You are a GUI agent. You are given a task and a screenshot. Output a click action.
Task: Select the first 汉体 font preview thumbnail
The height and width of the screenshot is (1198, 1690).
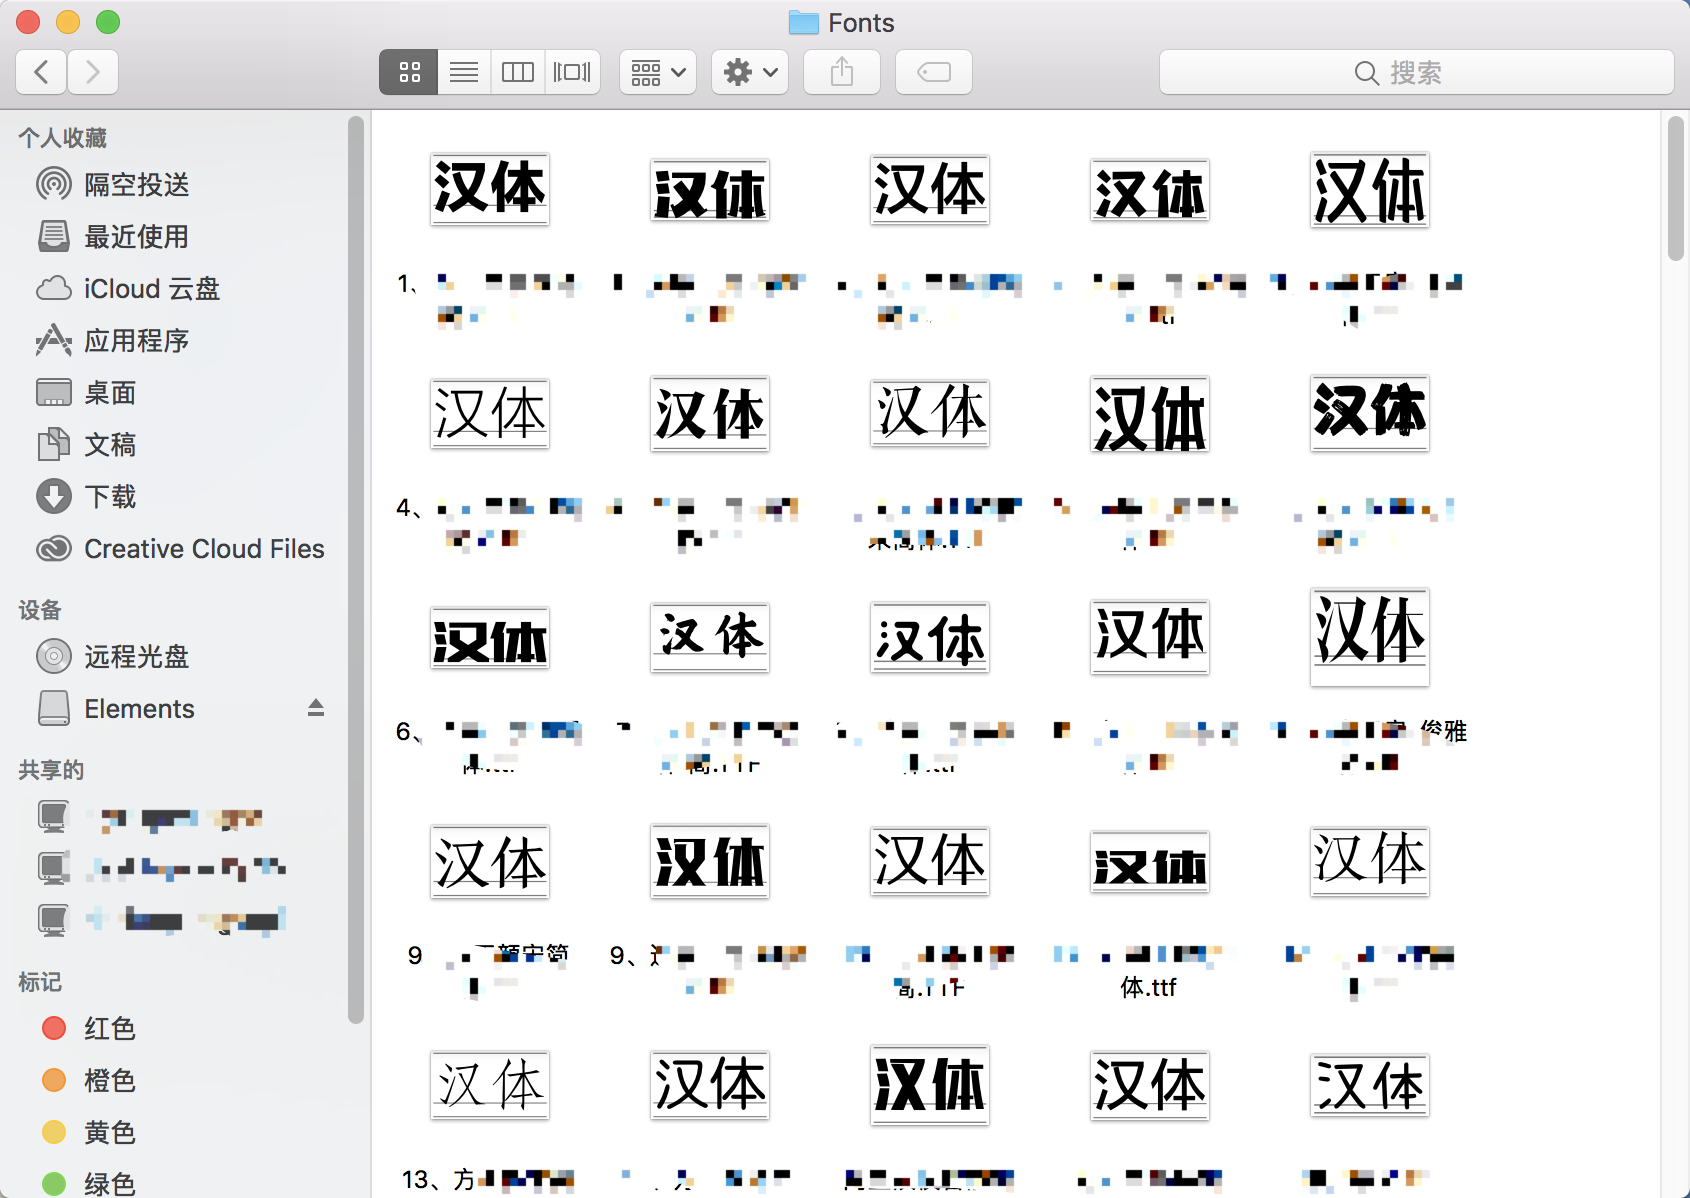[489, 189]
